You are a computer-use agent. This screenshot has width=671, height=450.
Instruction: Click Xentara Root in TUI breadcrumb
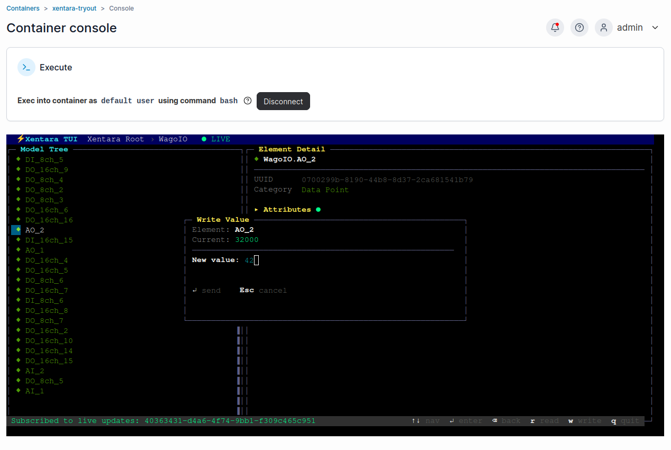pyautogui.click(x=115, y=139)
